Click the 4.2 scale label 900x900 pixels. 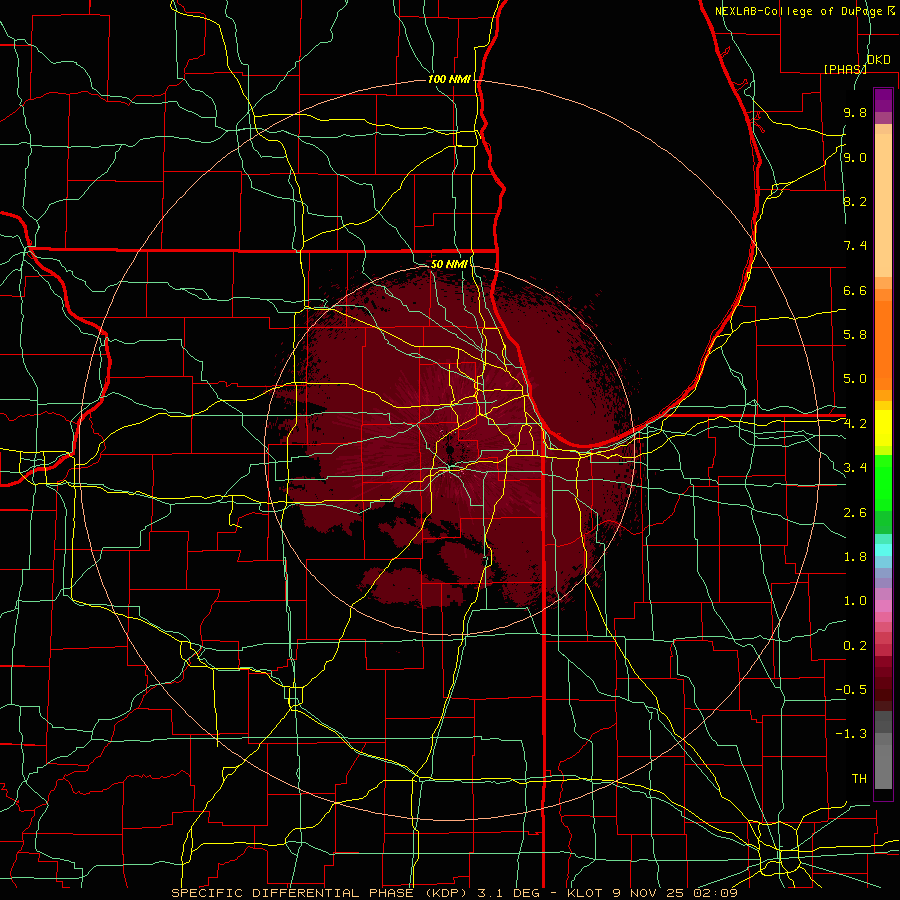click(x=855, y=424)
